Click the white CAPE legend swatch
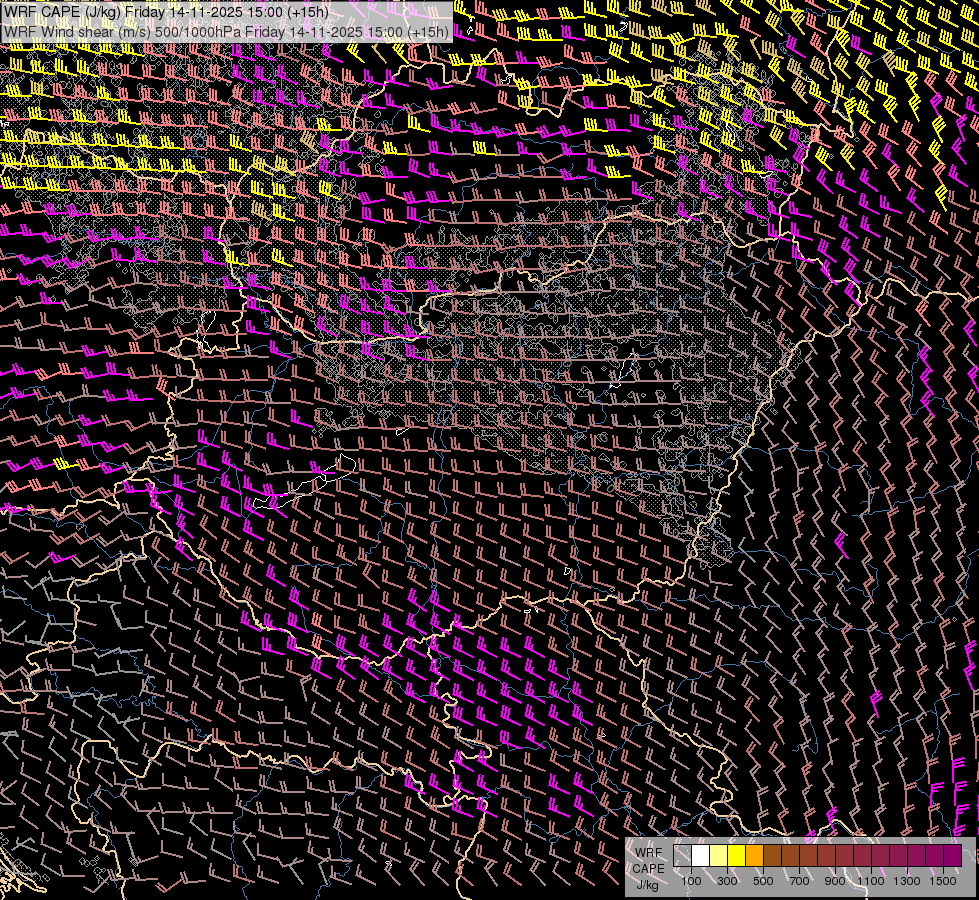 coord(701,856)
